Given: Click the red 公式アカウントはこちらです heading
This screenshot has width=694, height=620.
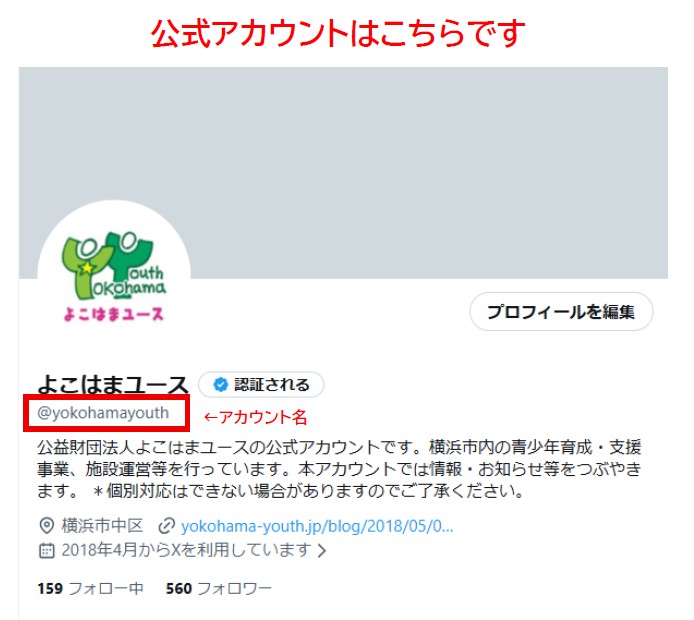Looking at the screenshot, I should [x=338, y=33].
